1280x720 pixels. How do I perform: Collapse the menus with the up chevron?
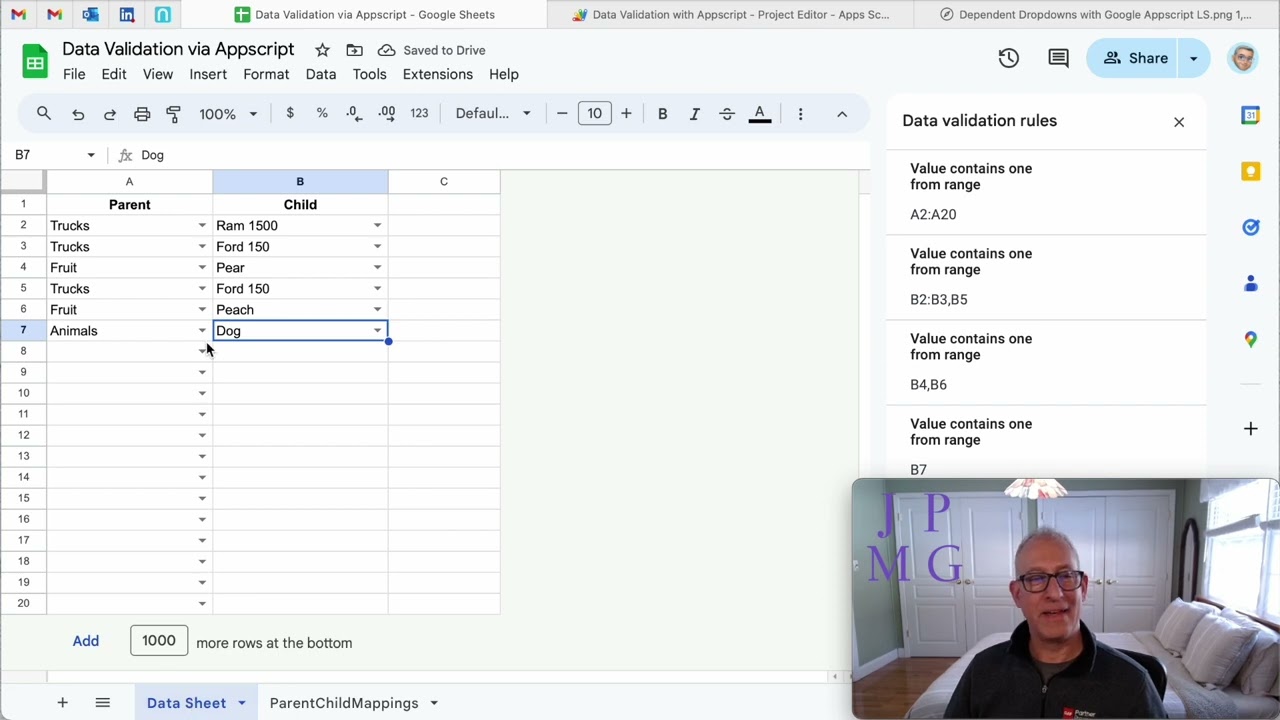842,114
